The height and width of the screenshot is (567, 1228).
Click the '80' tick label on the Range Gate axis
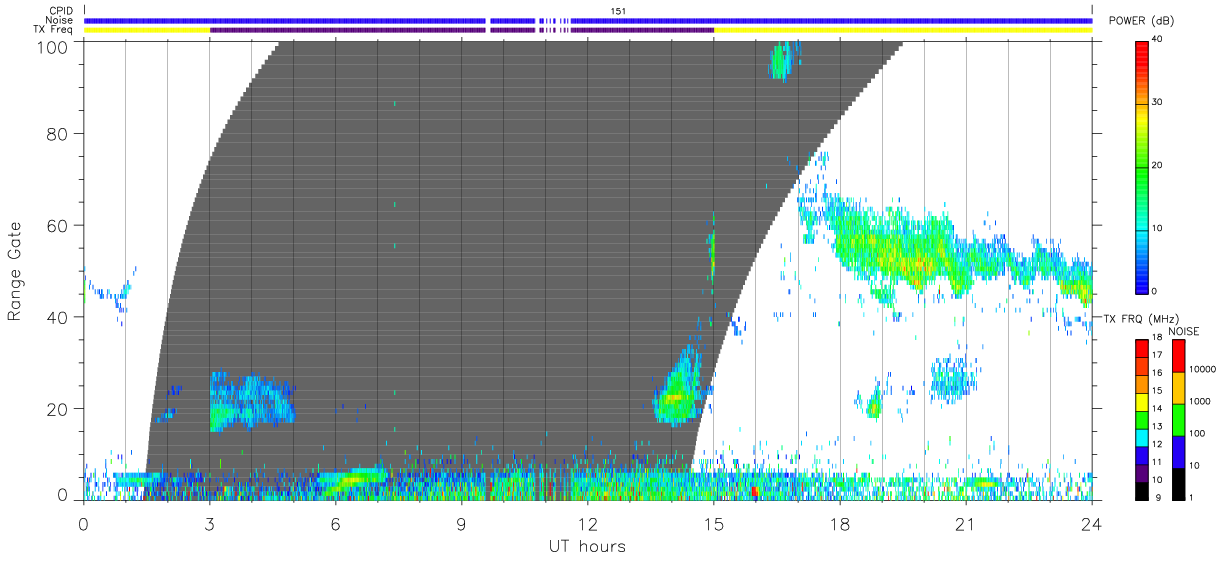[x=58, y=133]
